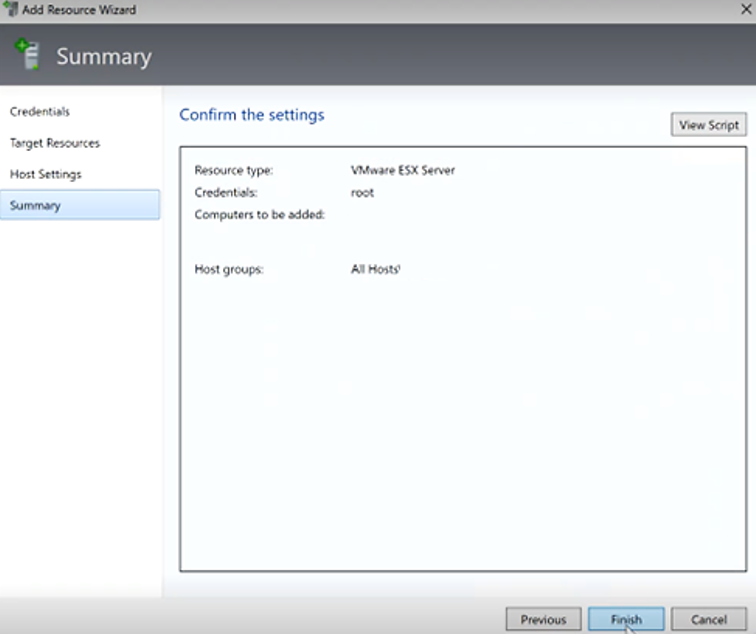The height and width of the screenshot is (634, 756).
Task: Click the All Hosts host group value
Action: [375, 269]
